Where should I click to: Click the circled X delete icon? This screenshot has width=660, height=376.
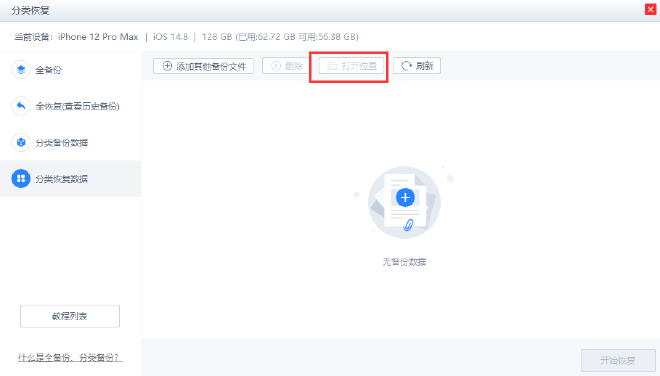coord(276,66)
